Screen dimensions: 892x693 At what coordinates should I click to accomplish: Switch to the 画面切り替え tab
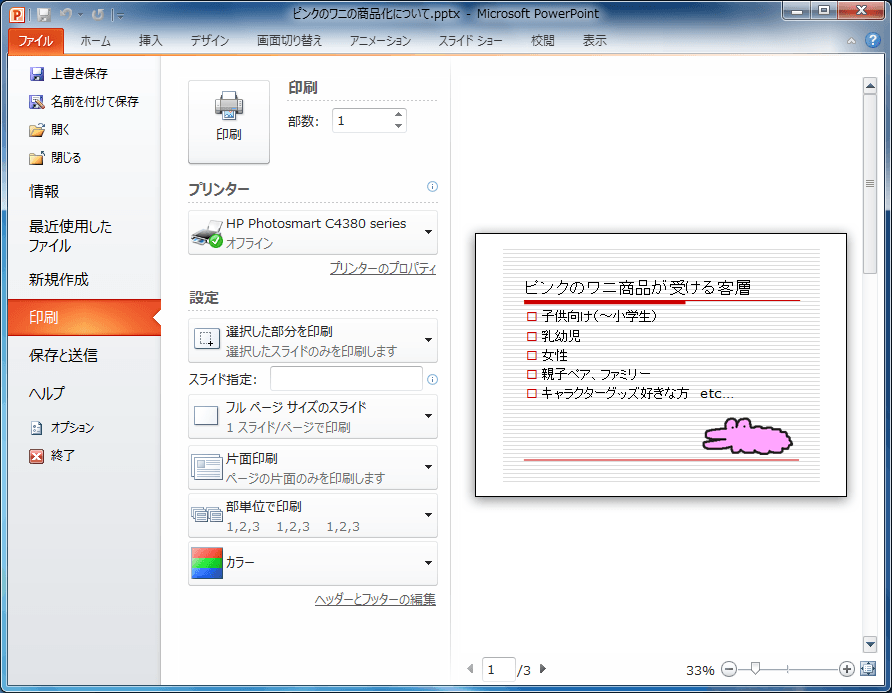click(290, 41)
